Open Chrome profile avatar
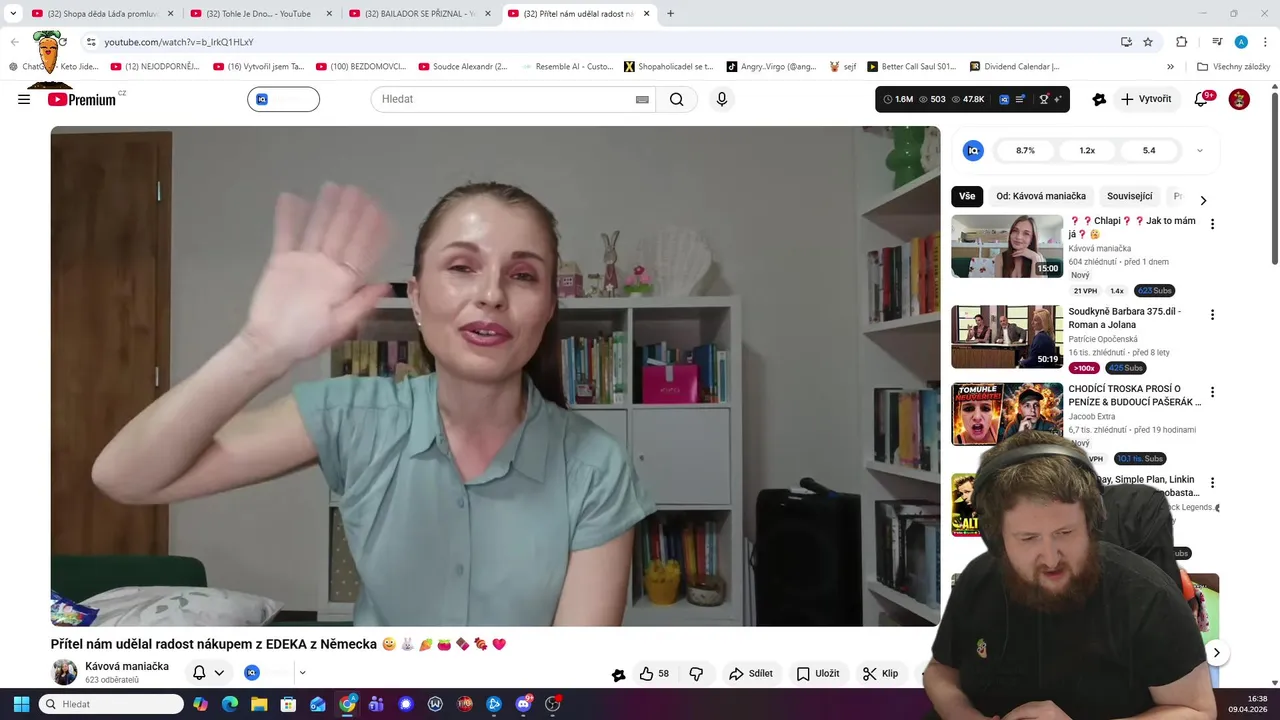Viewport: 1280px width, 720px height. click(x=1241, y=42)
